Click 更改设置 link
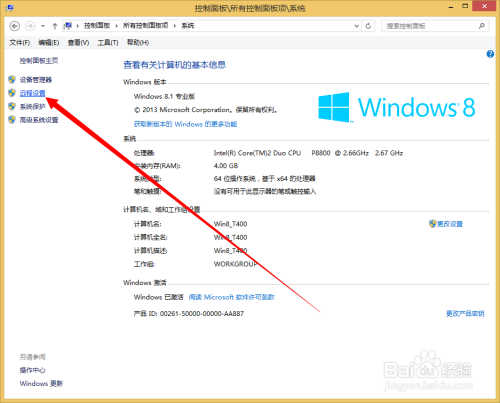This screenshot has height=403, width=500. [x=450, y=224]
